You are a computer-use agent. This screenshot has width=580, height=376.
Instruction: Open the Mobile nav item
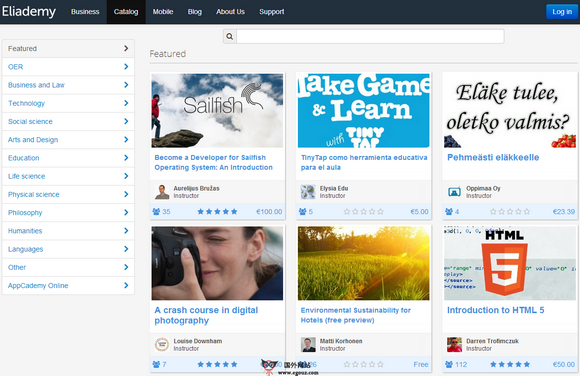click(x=163, y=12)
